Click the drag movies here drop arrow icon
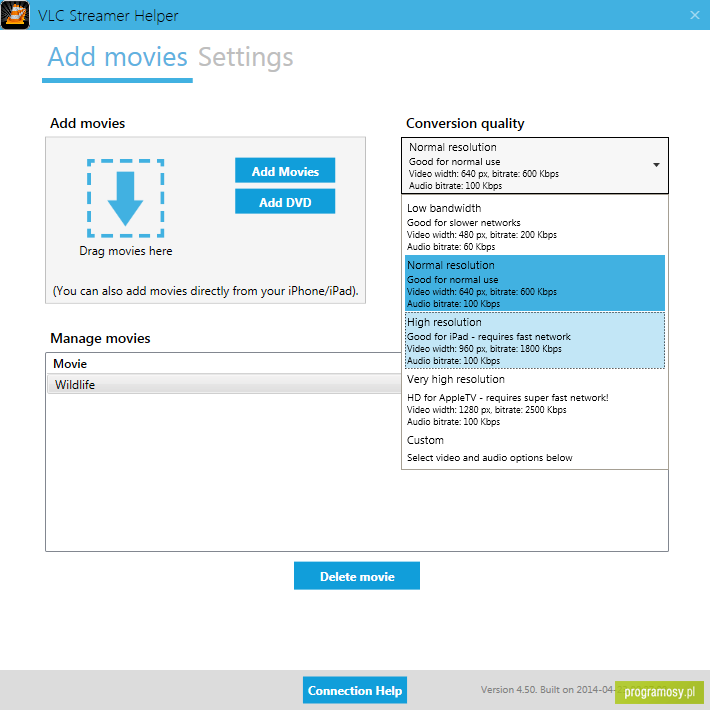 [x=125, y=198]
